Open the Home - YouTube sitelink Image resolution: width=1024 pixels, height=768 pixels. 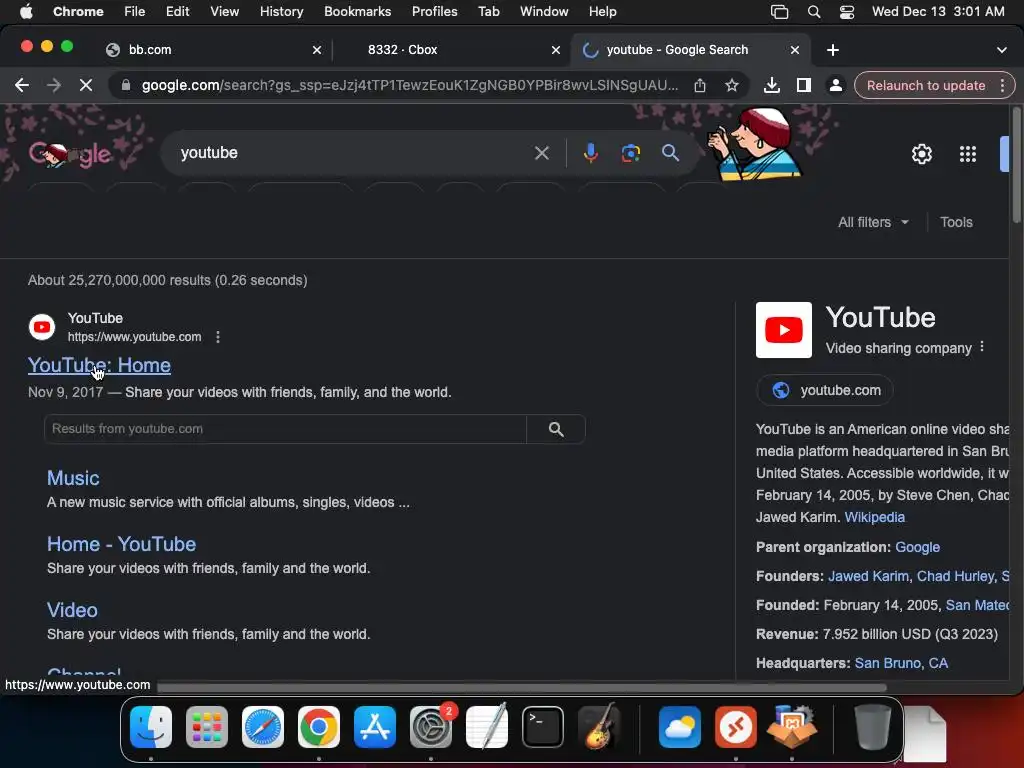pyautogui.click(x=121, y=544)
